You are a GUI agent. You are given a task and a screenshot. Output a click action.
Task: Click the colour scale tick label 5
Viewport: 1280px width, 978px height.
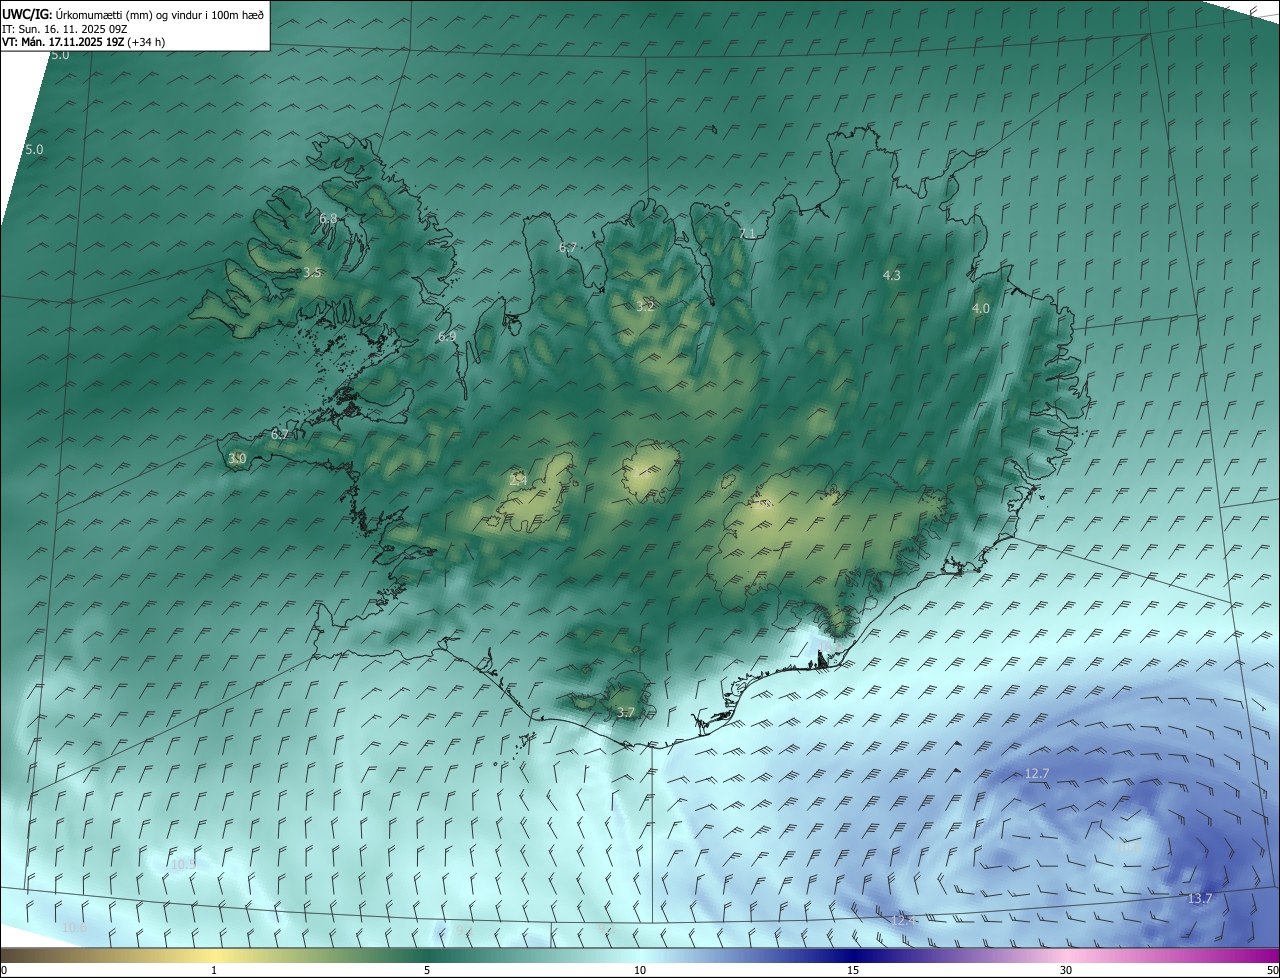[x=427, y=971]
